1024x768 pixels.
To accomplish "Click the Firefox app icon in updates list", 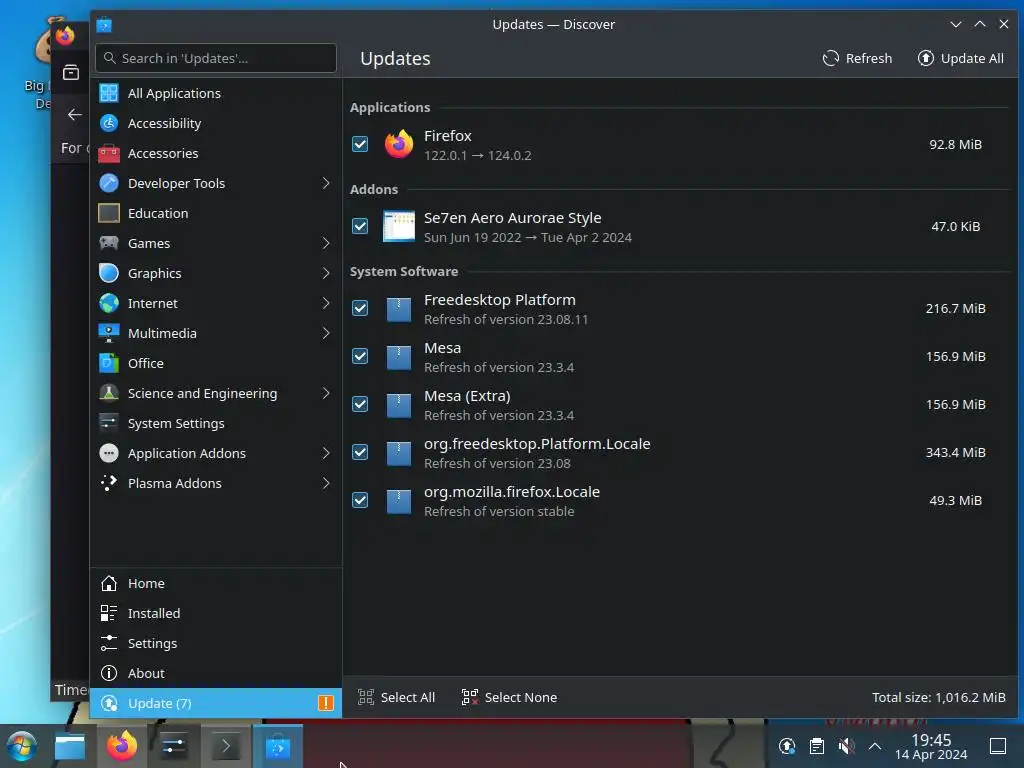I will [x=398, y=144].
